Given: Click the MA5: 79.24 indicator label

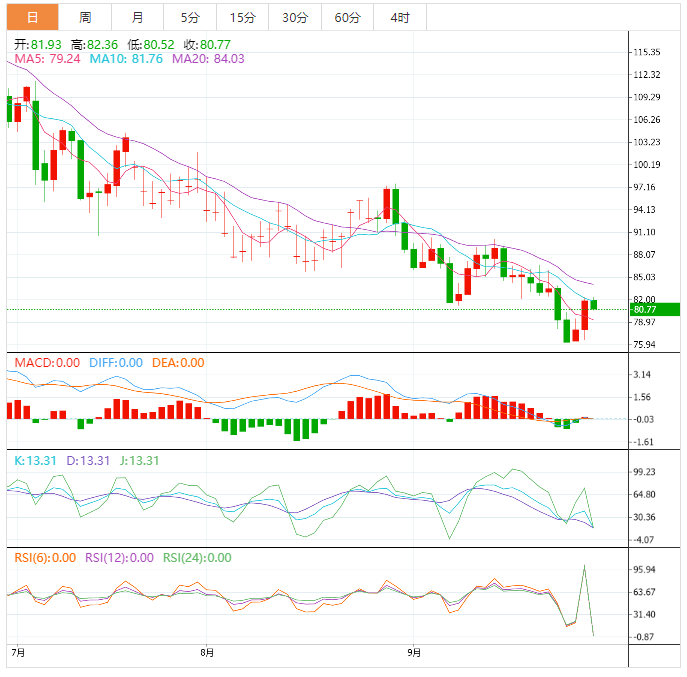Looking at the screenshot, I should point(47,59).
